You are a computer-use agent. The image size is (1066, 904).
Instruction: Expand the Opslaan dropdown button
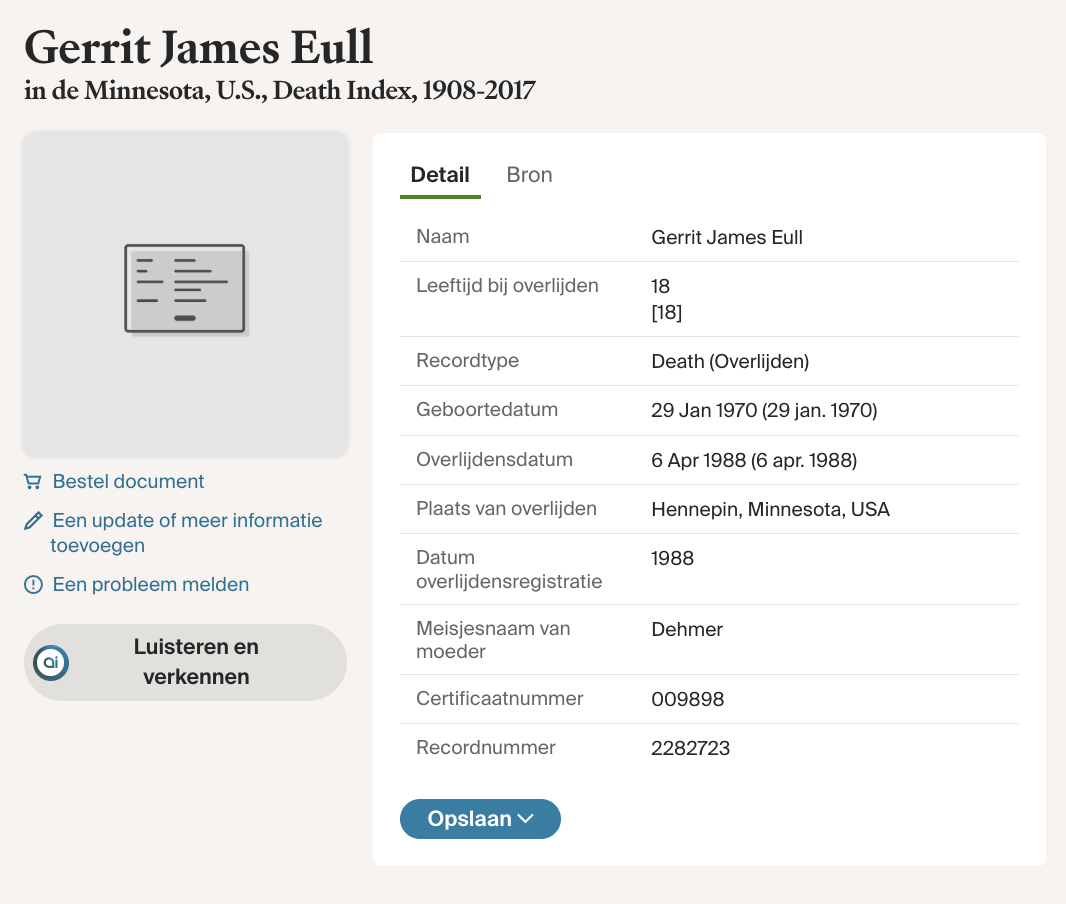point(480,819)
